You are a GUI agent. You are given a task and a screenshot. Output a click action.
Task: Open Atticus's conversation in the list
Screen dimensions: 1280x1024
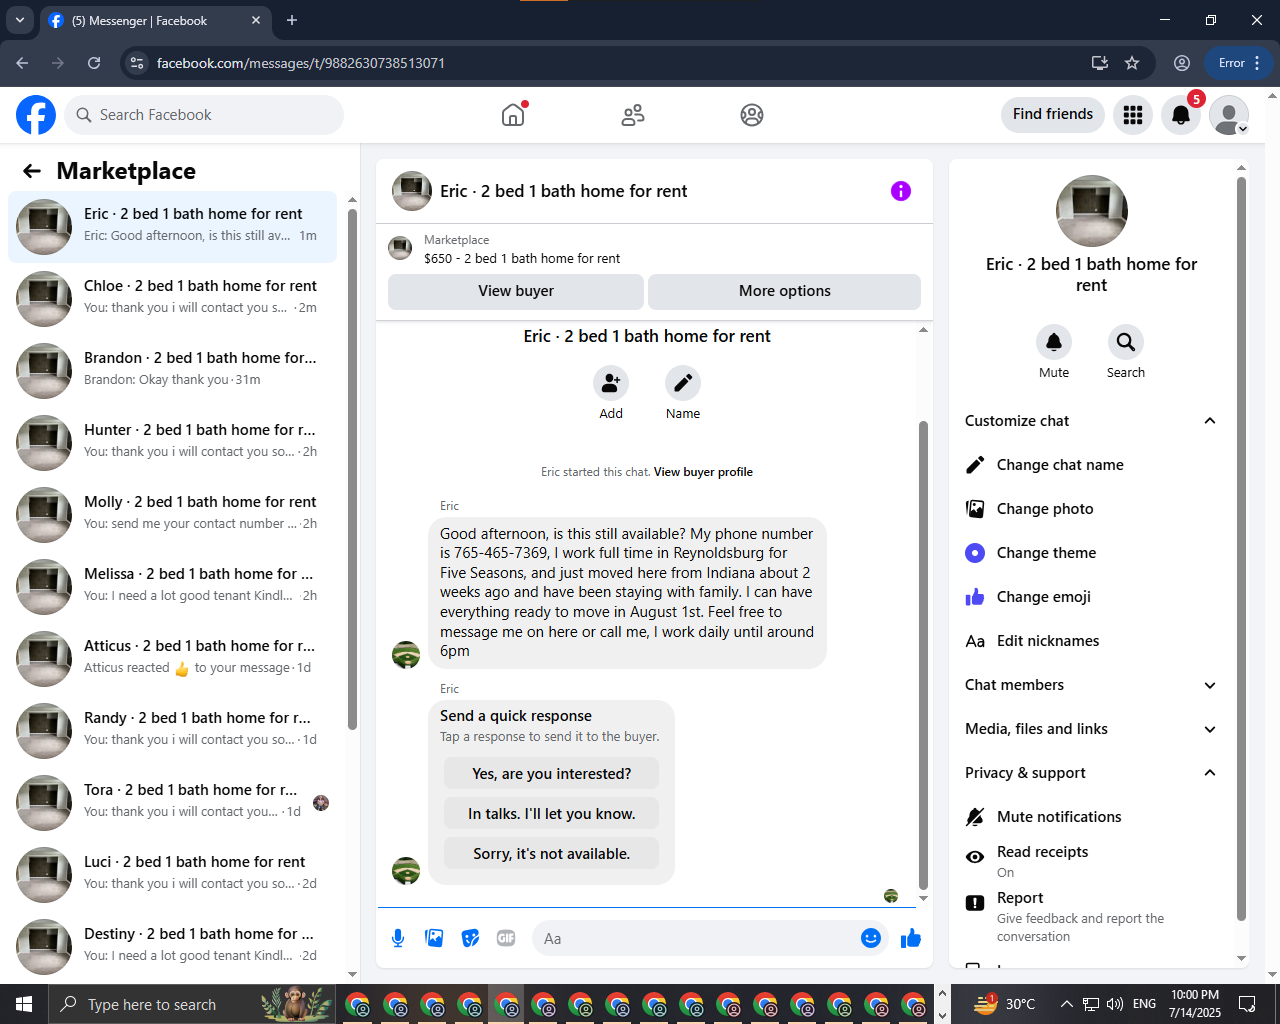coord(173,659)
